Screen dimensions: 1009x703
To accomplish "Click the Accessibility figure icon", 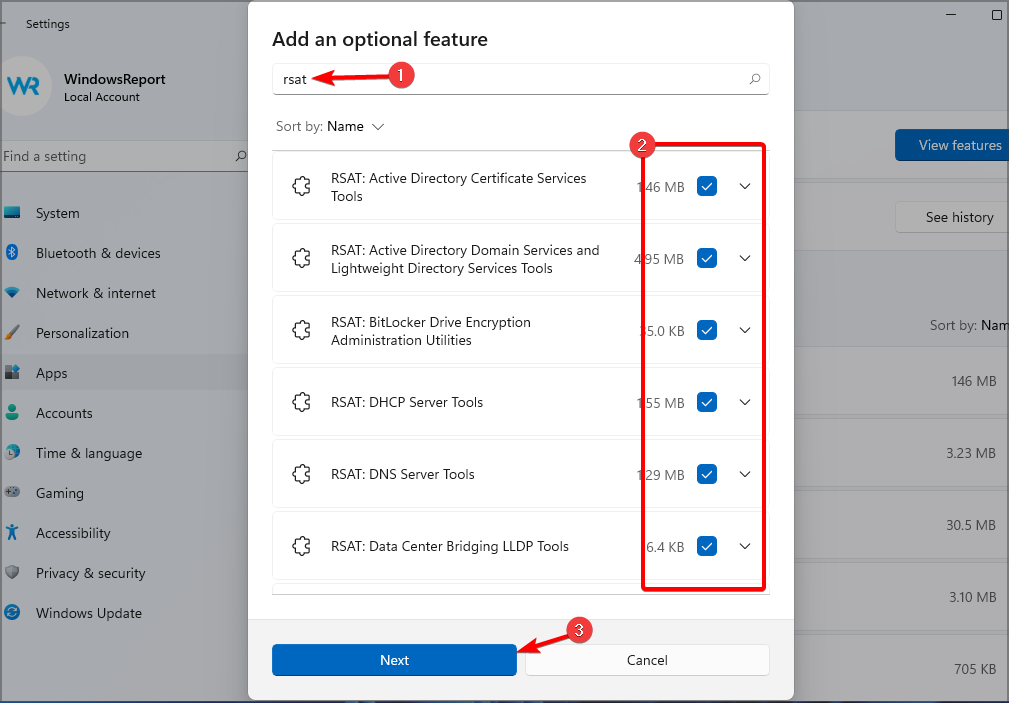I will 12,533.
